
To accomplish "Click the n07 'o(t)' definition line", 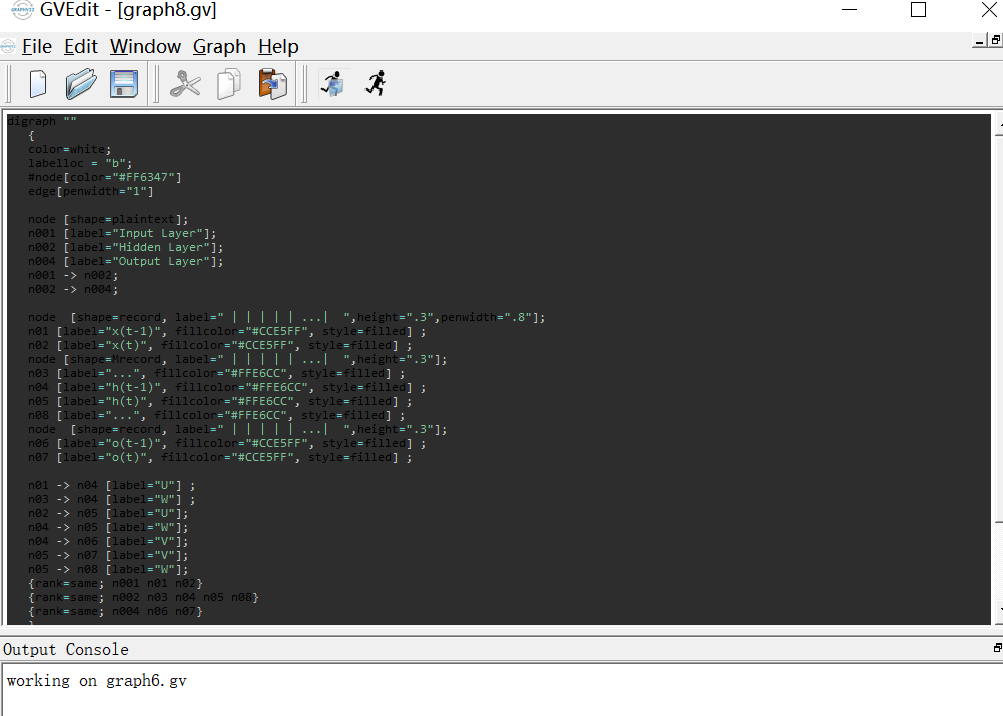I will pos(220,457).
